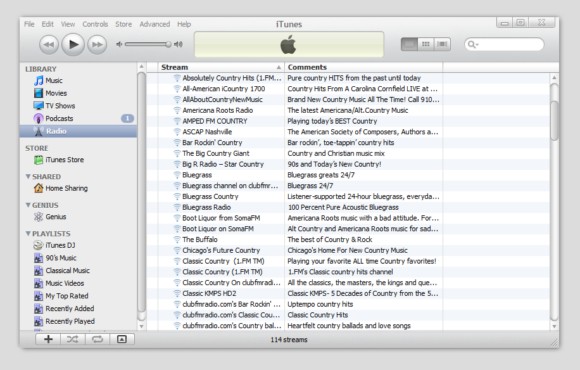
Task: Click the stream list scroll up arrow
Action: 554,78
